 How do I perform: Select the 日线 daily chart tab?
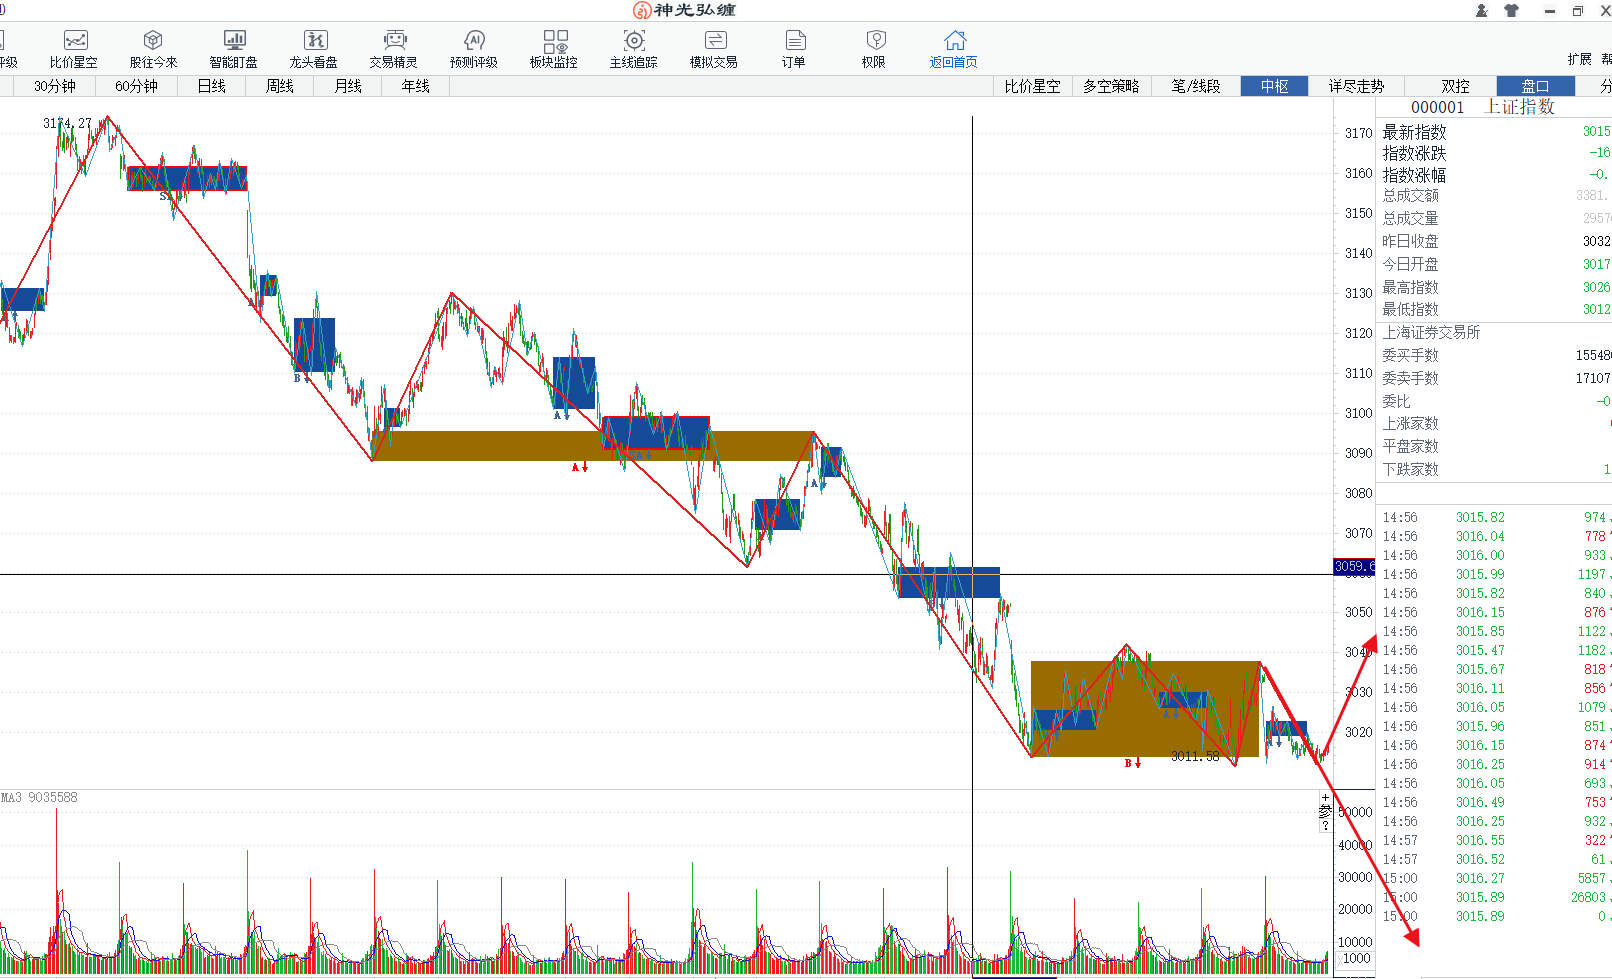coord(211,86)
